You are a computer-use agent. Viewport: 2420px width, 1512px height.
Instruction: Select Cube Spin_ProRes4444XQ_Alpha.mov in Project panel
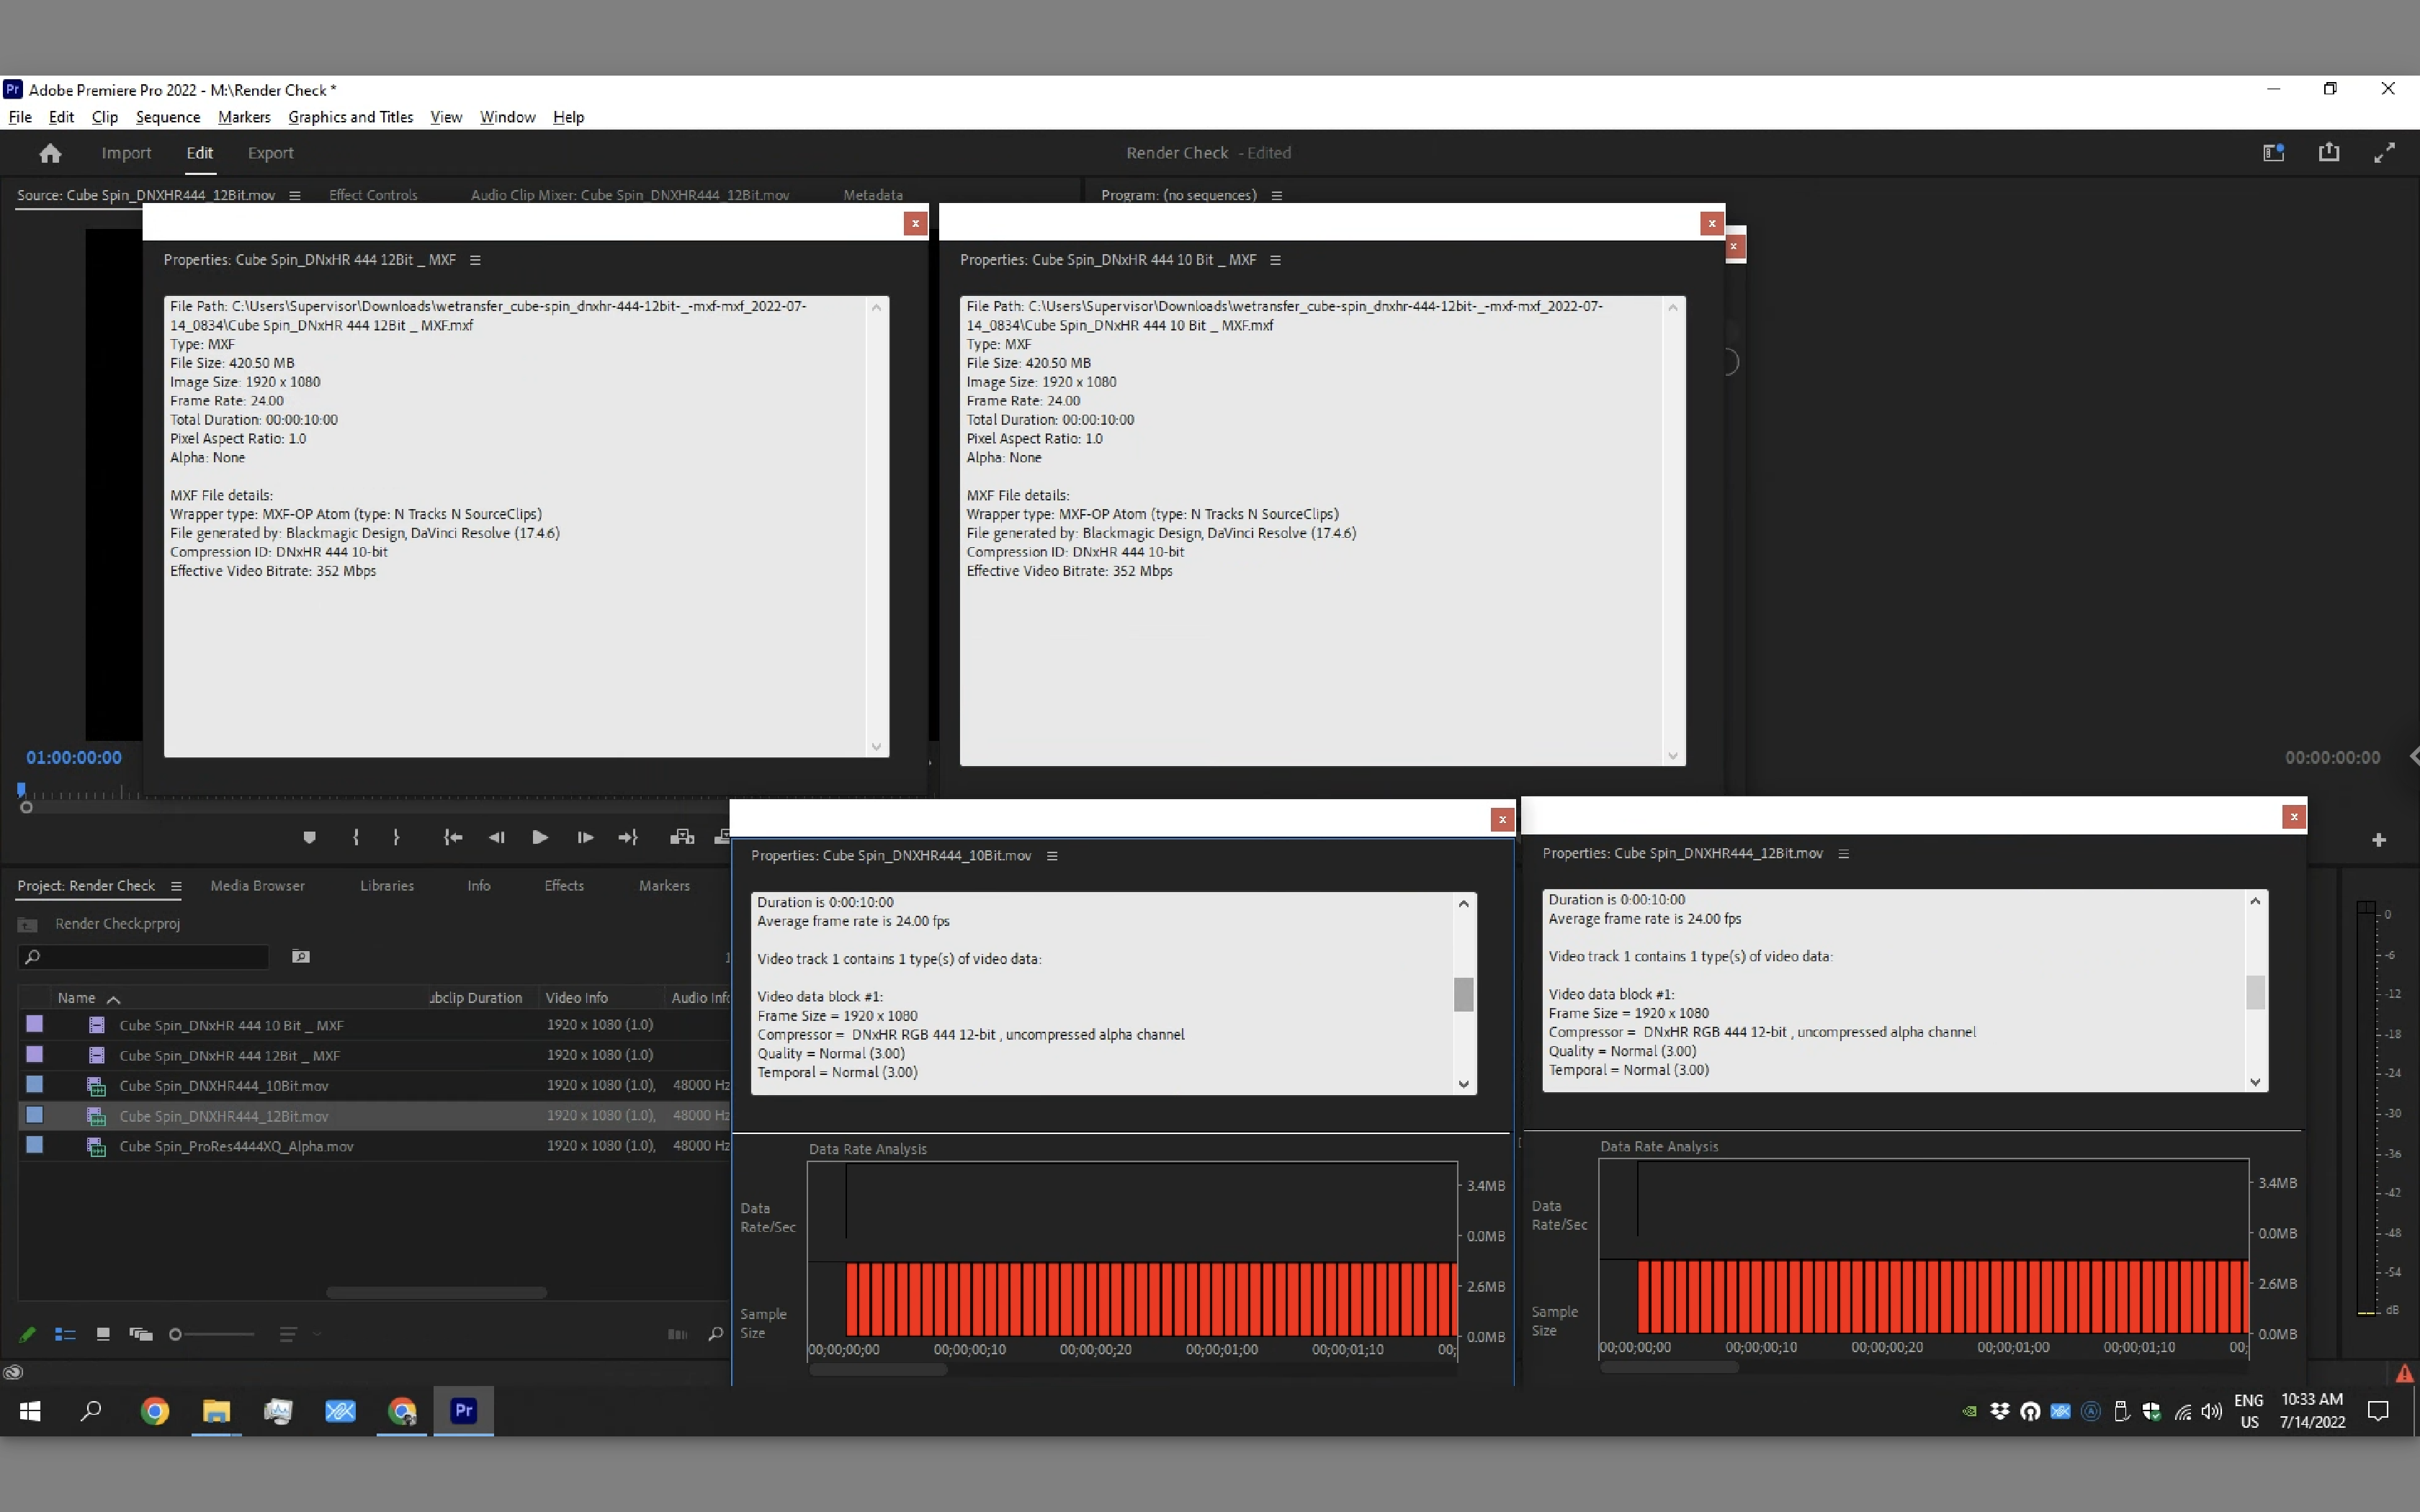coord(235,1146)
